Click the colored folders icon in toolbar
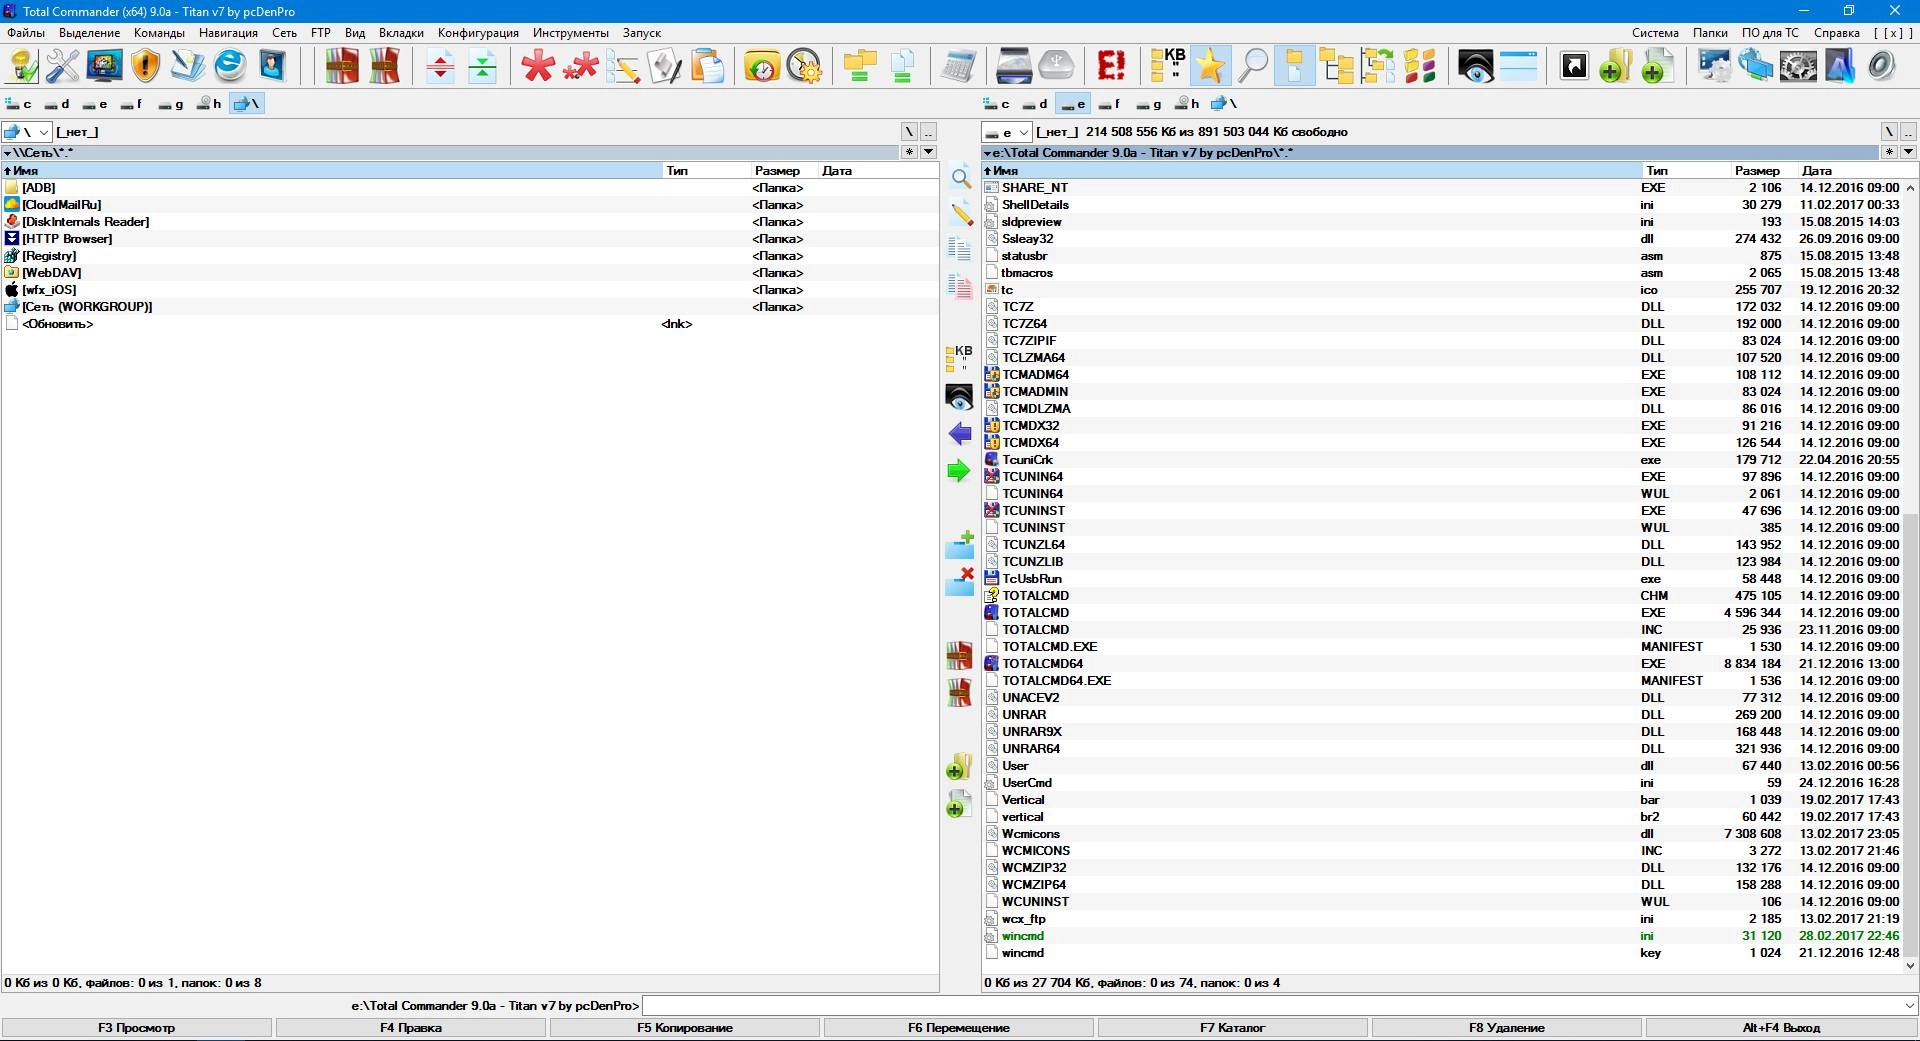Viewport: 1920px width, 1041px height. pyautogui.click(x=1420, y=66)
